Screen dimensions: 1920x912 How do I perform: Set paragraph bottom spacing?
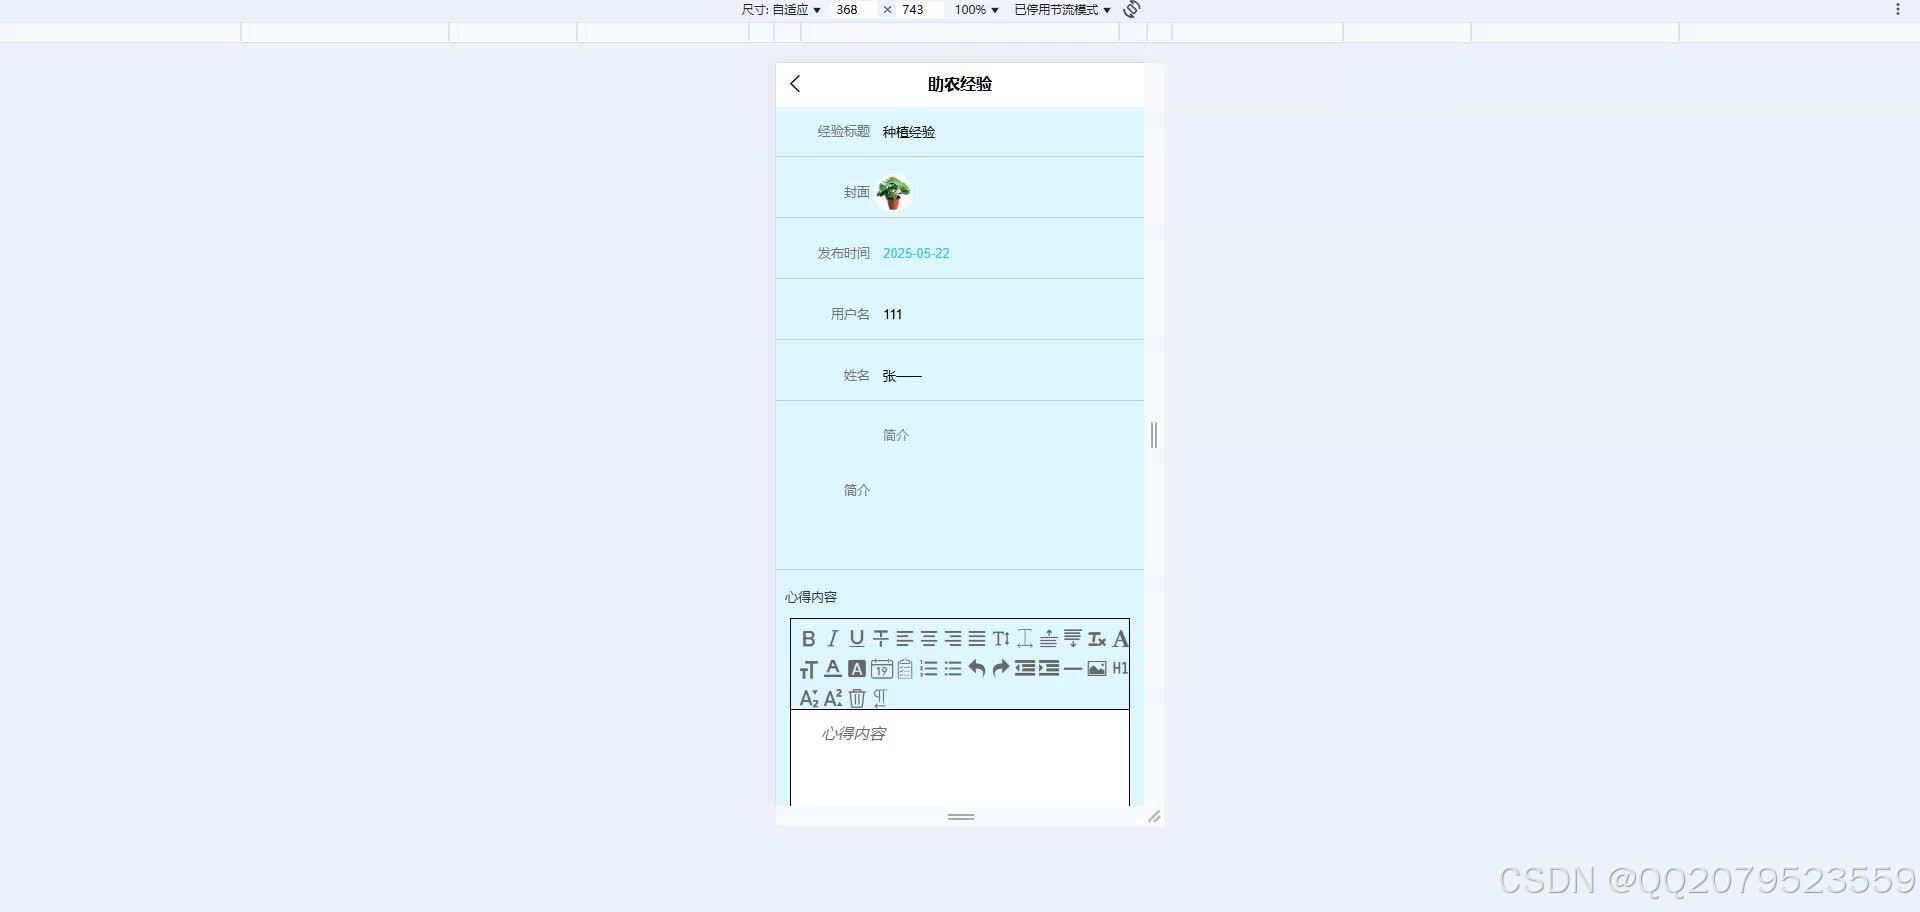pos(1073,639)
